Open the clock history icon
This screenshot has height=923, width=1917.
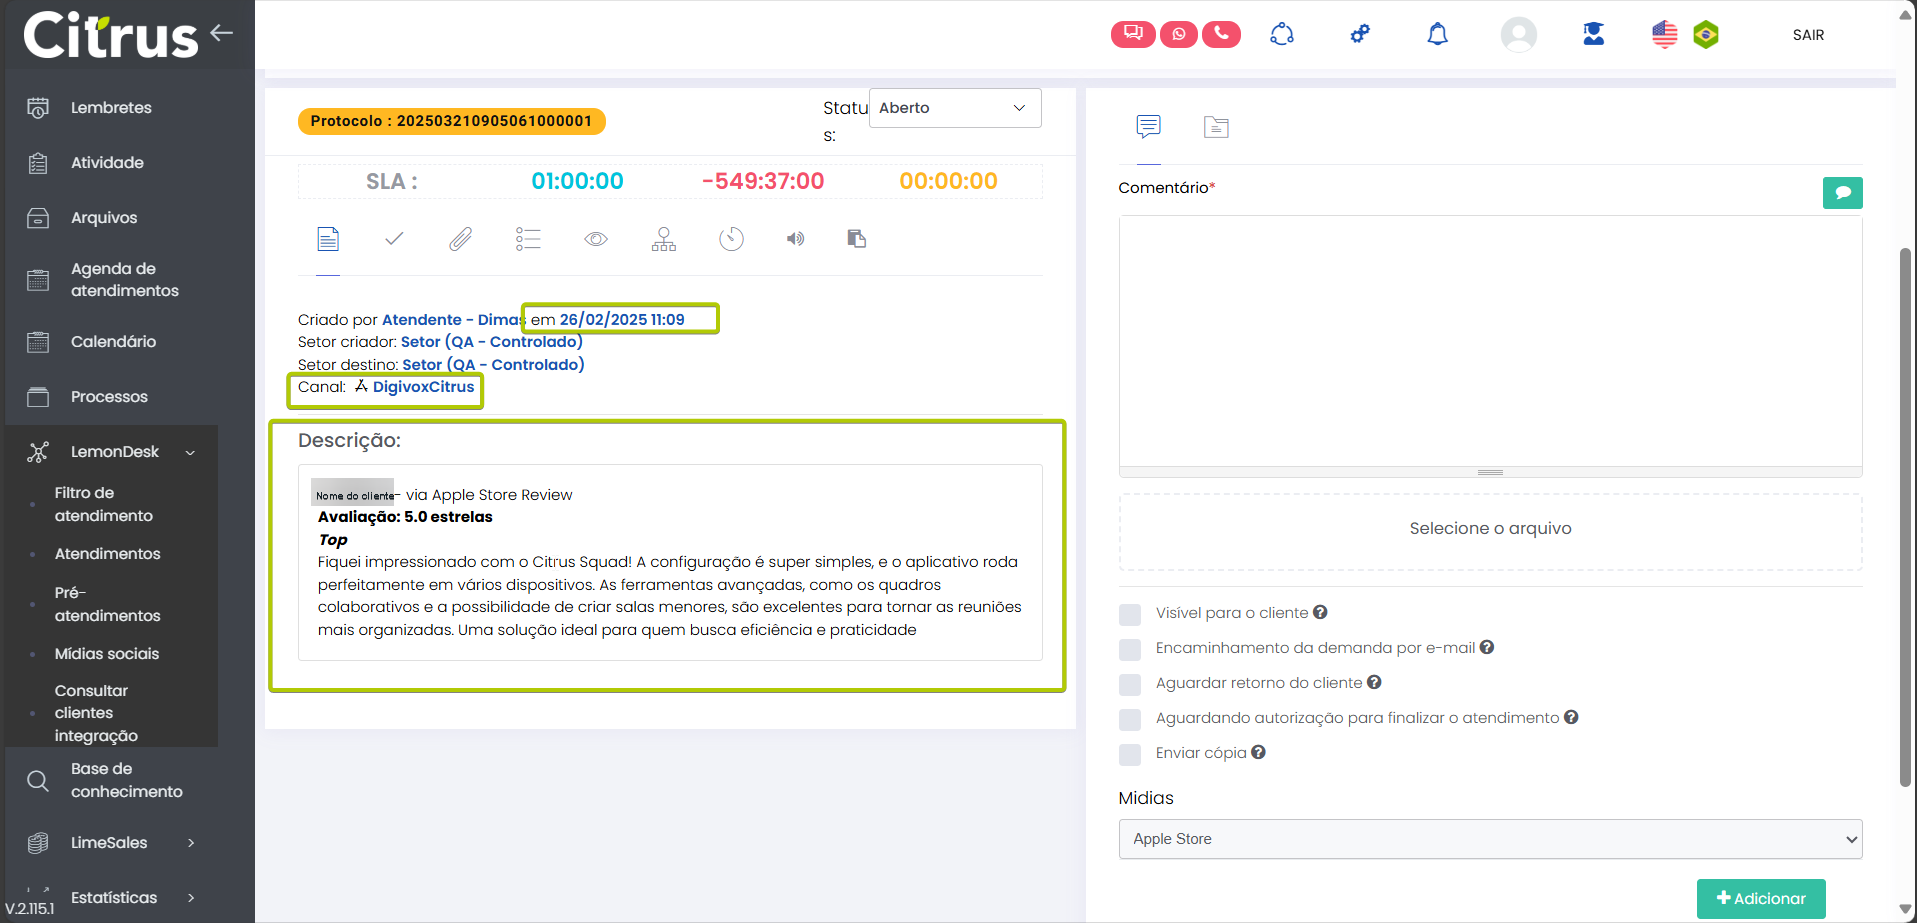click(x=731, y=239)
